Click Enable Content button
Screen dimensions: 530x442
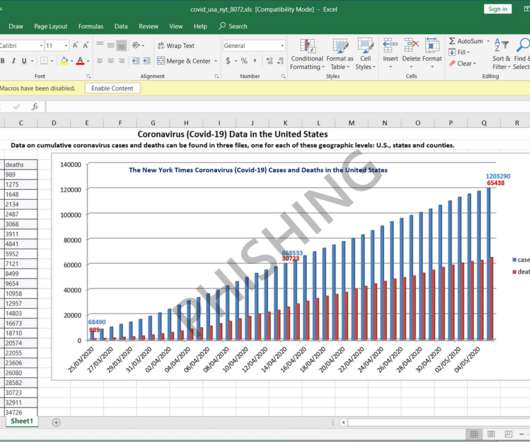[112, 88]
